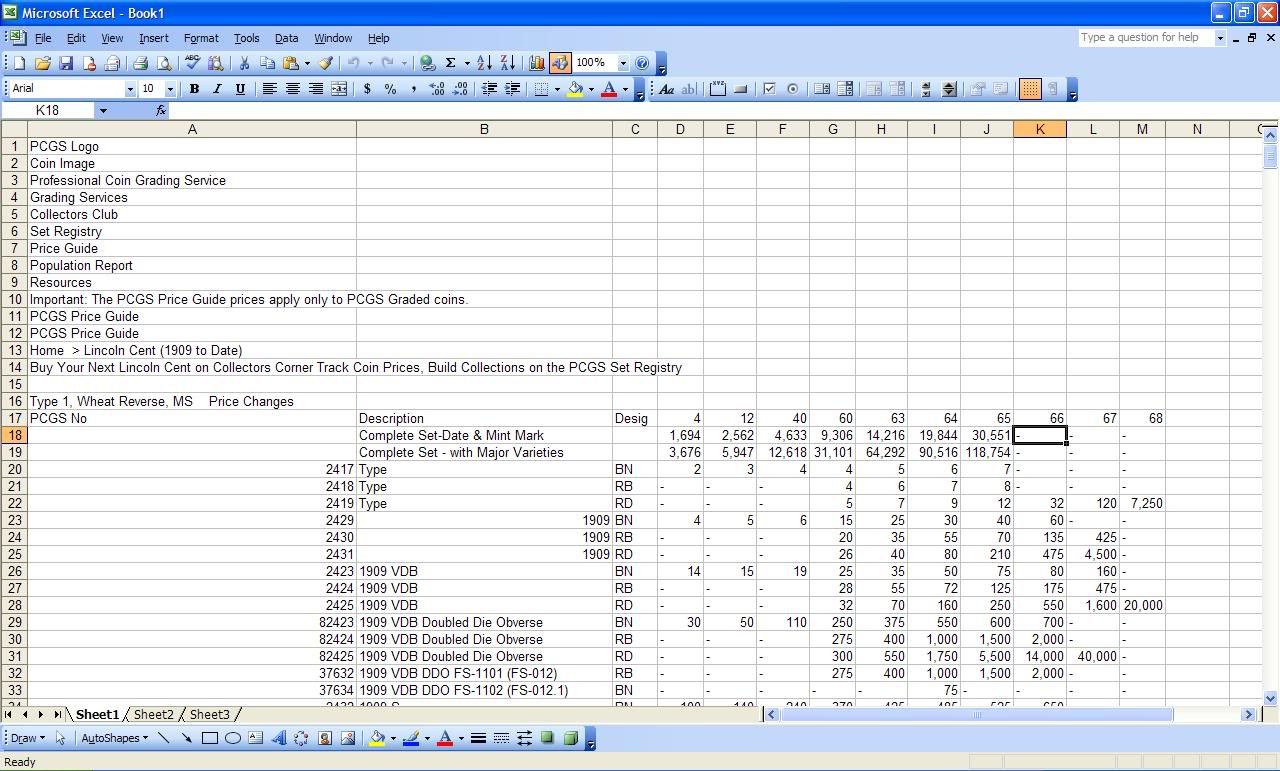Expand the Borders dropdown arrow

(556, 89)
